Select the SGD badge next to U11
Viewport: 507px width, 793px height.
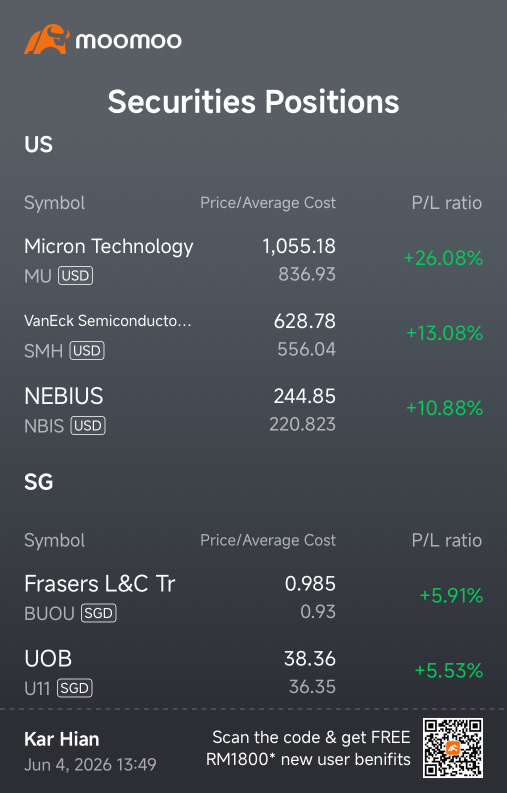(74, 688)
